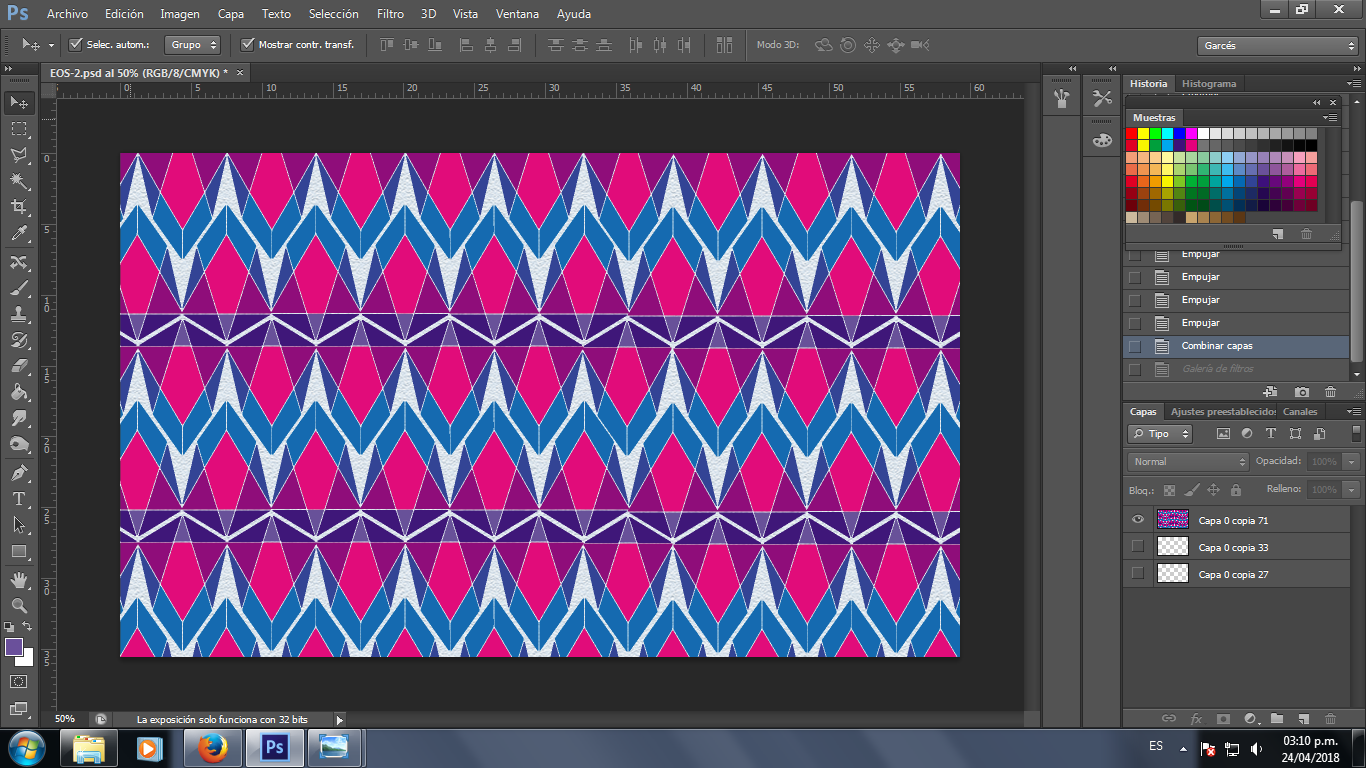Lock all padlock in Bloq. row

(x=1236, y=490)
